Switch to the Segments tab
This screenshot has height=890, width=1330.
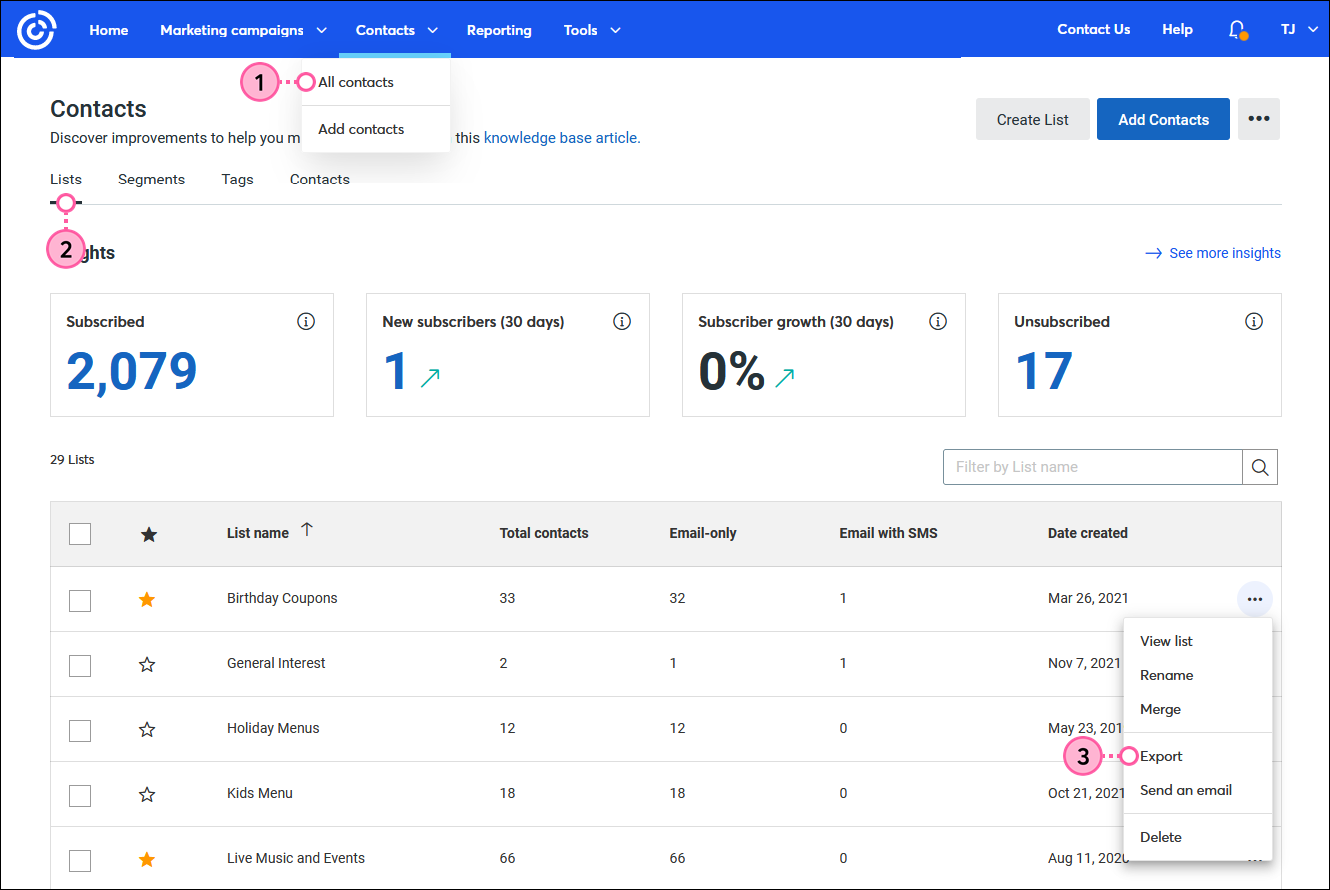click(x=151, y=179)
